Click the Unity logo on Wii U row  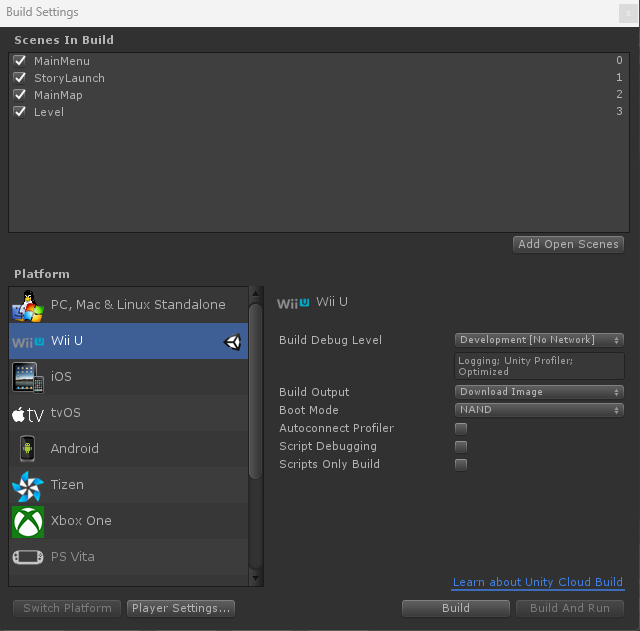233,342
